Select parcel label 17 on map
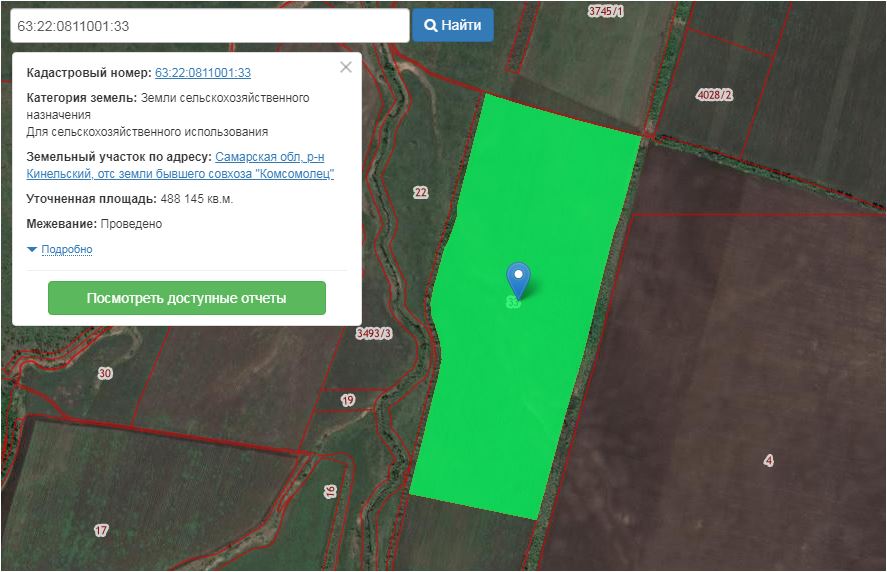 (101, 530)
